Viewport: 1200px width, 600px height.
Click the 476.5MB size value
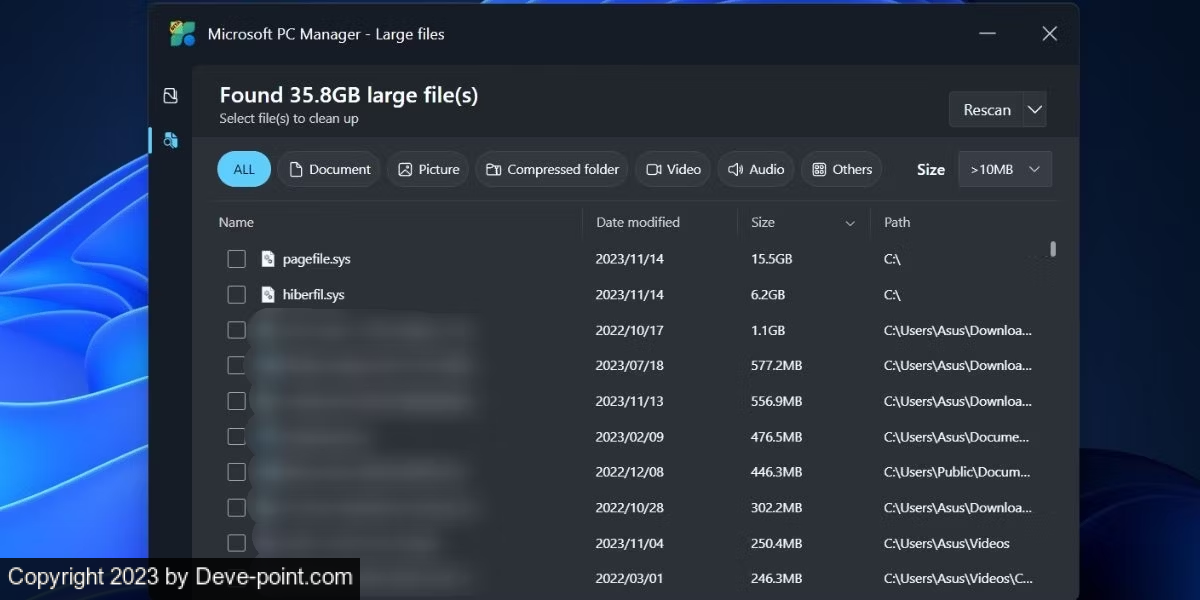coord(776,437)
